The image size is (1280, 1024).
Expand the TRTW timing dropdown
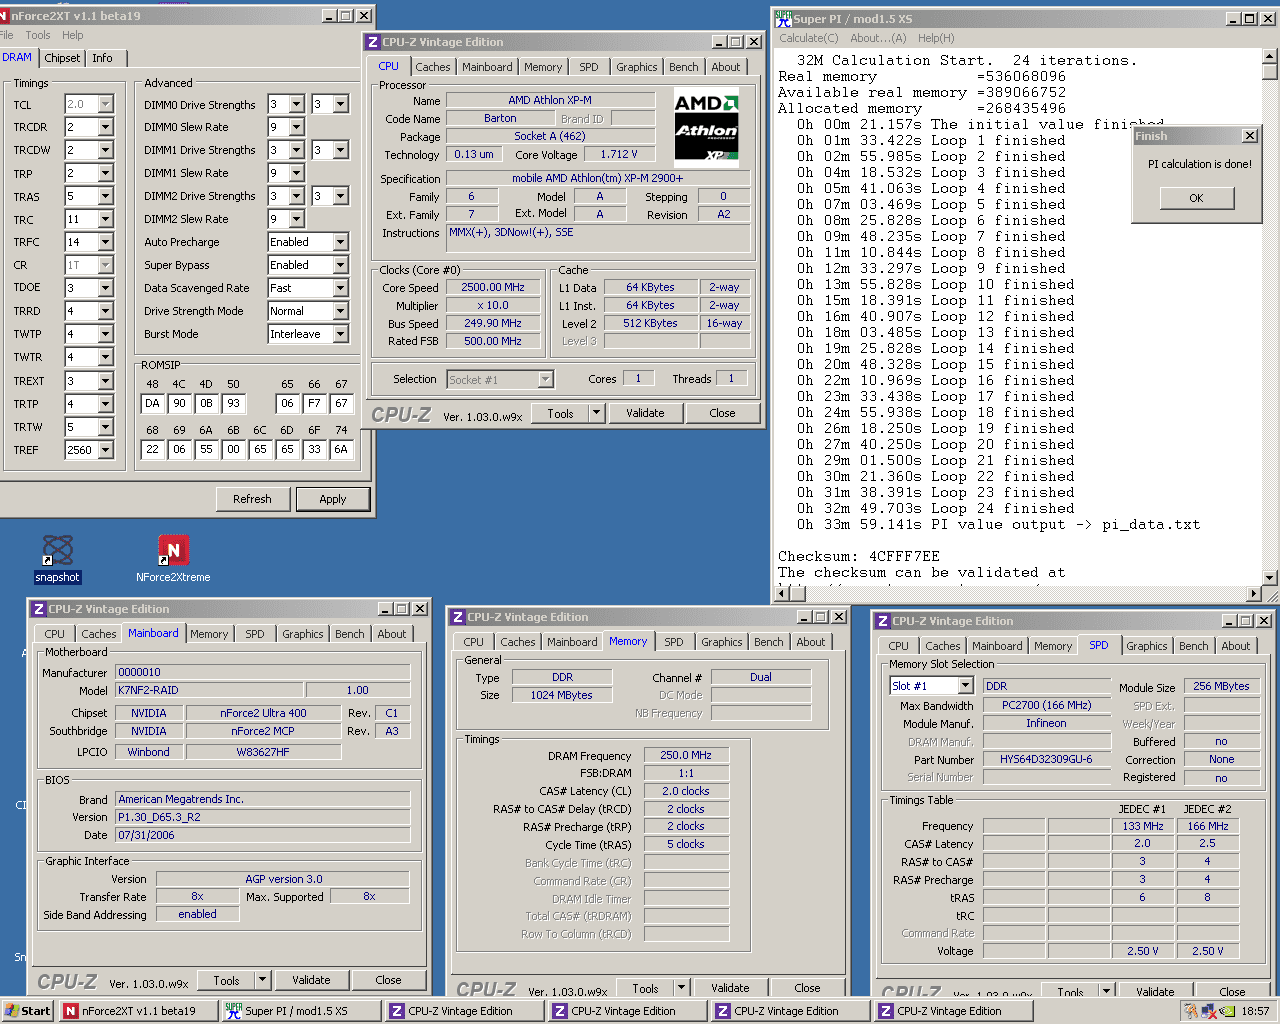click(105, 427)
